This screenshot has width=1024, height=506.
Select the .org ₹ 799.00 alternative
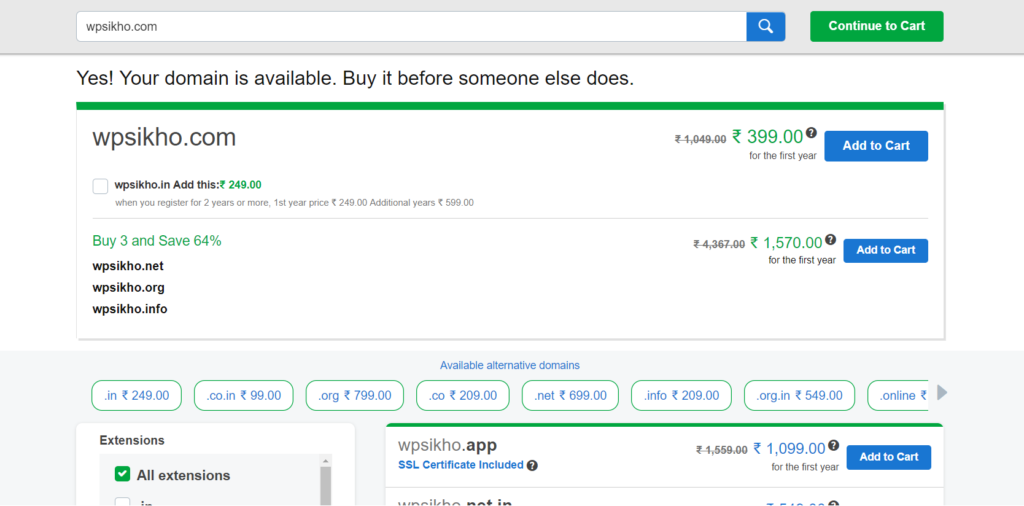point(355,396)
